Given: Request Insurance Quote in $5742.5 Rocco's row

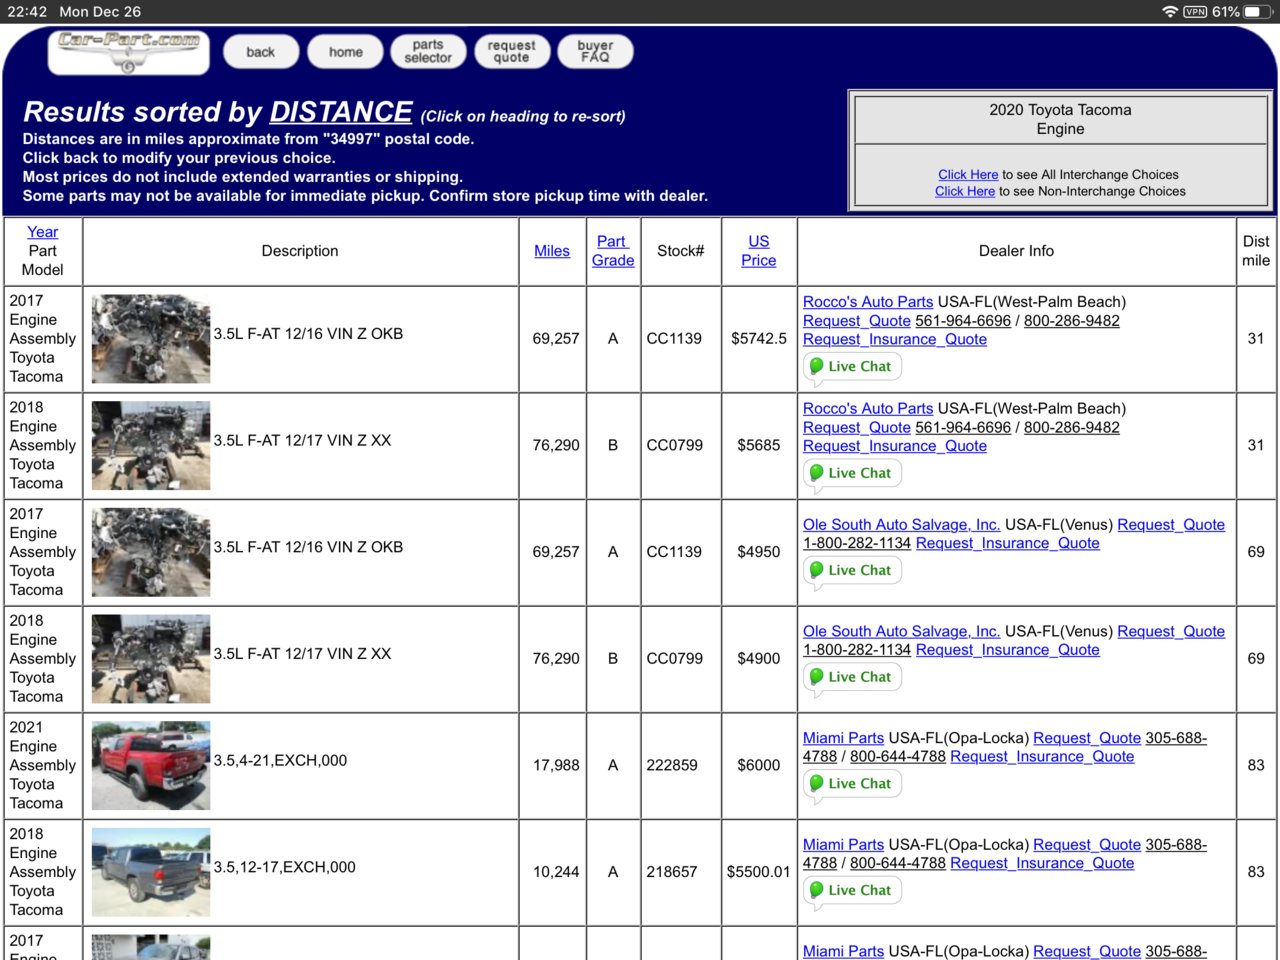Looking at the screenshot, I should tap(895, 340).
